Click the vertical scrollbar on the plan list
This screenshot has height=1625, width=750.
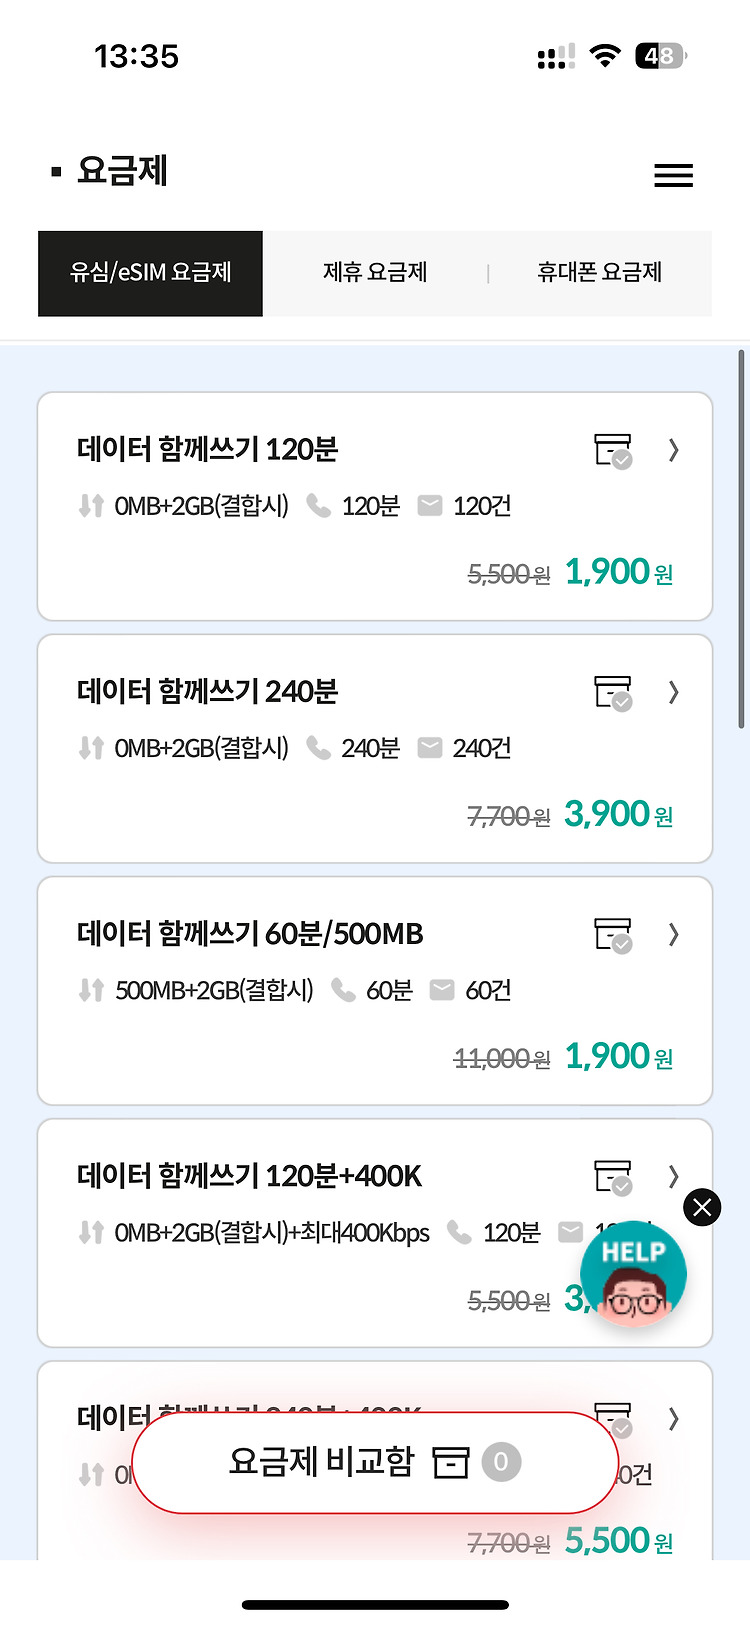click(741, 540)
